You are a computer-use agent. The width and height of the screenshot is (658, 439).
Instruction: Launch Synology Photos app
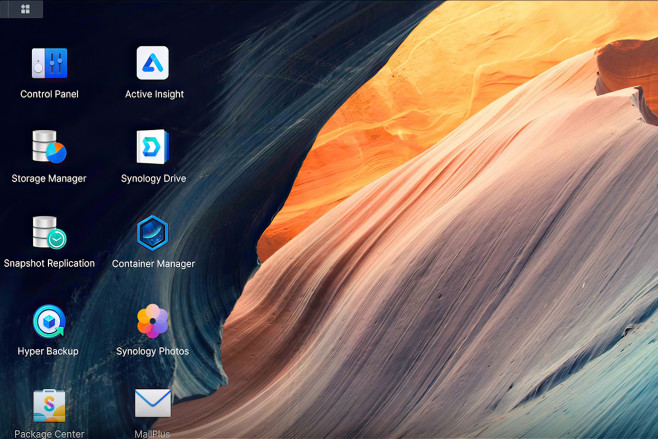(153, 321)
